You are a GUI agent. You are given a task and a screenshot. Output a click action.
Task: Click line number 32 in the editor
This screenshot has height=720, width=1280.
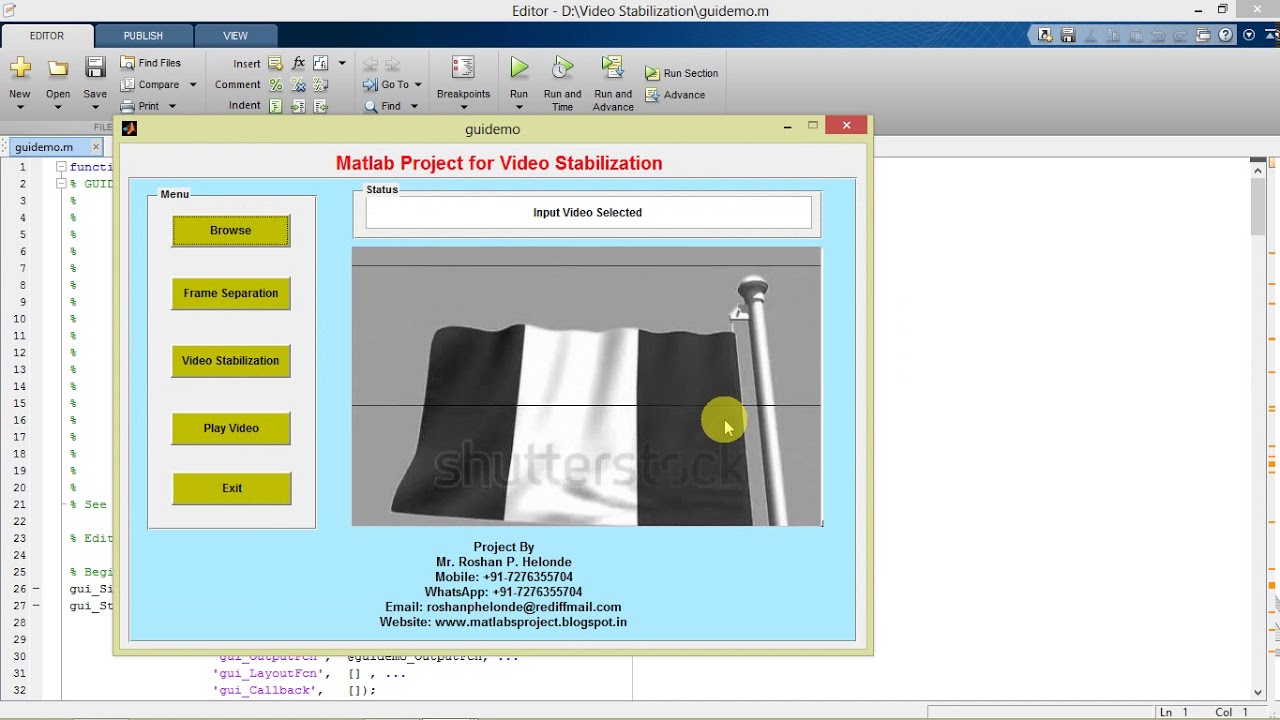(20, 690)
